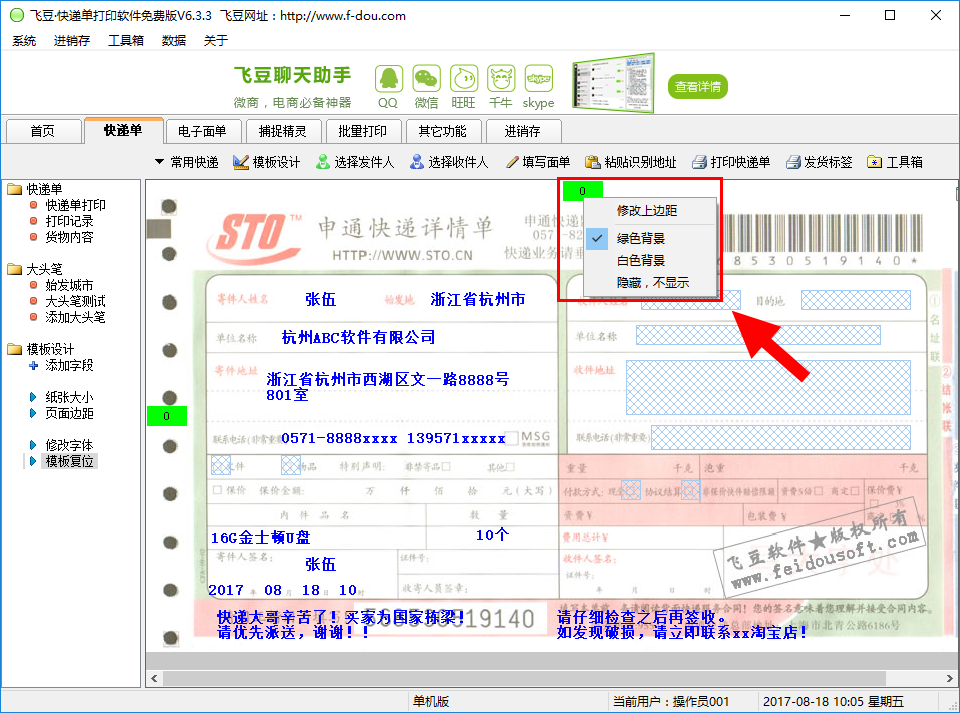Open the 数据 menu
The width and height of the screenshot is (960, 713).
(x=173, y=41)
